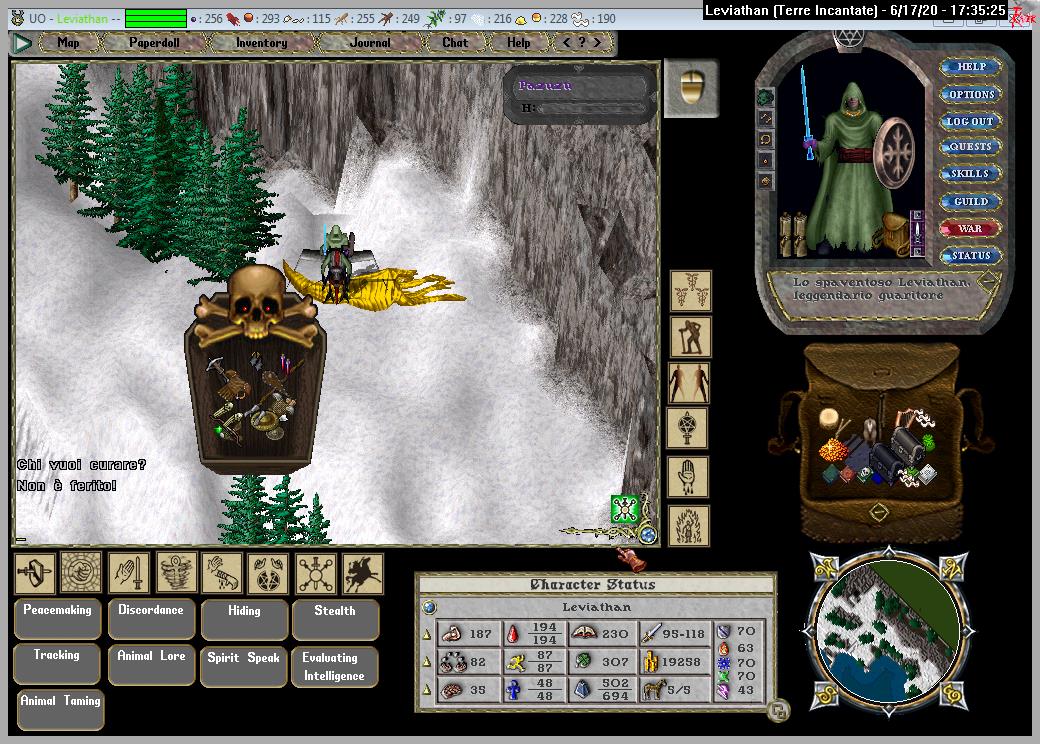Cast the two standing figures spell icon
This screenshot has width=1040, height=744.
(x=689, y=383)
